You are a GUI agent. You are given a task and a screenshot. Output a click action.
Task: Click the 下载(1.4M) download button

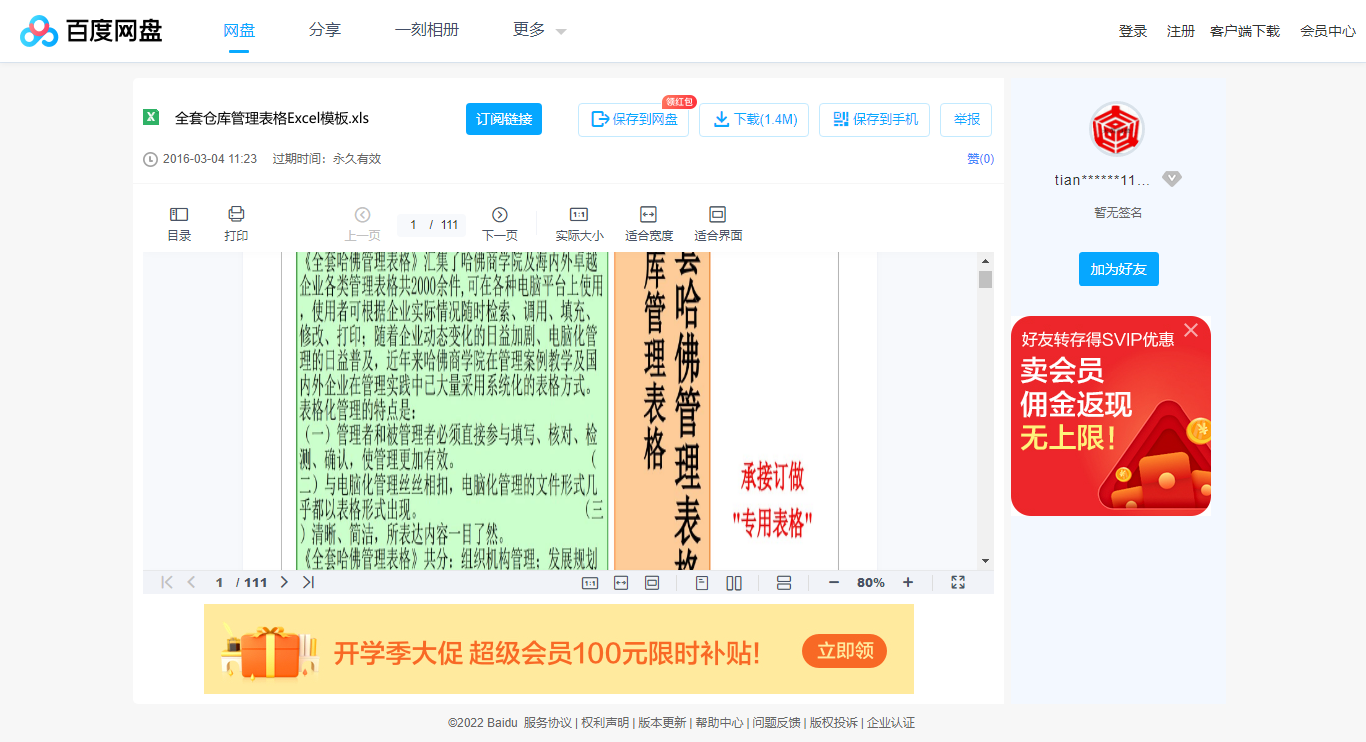click(753, 119)
